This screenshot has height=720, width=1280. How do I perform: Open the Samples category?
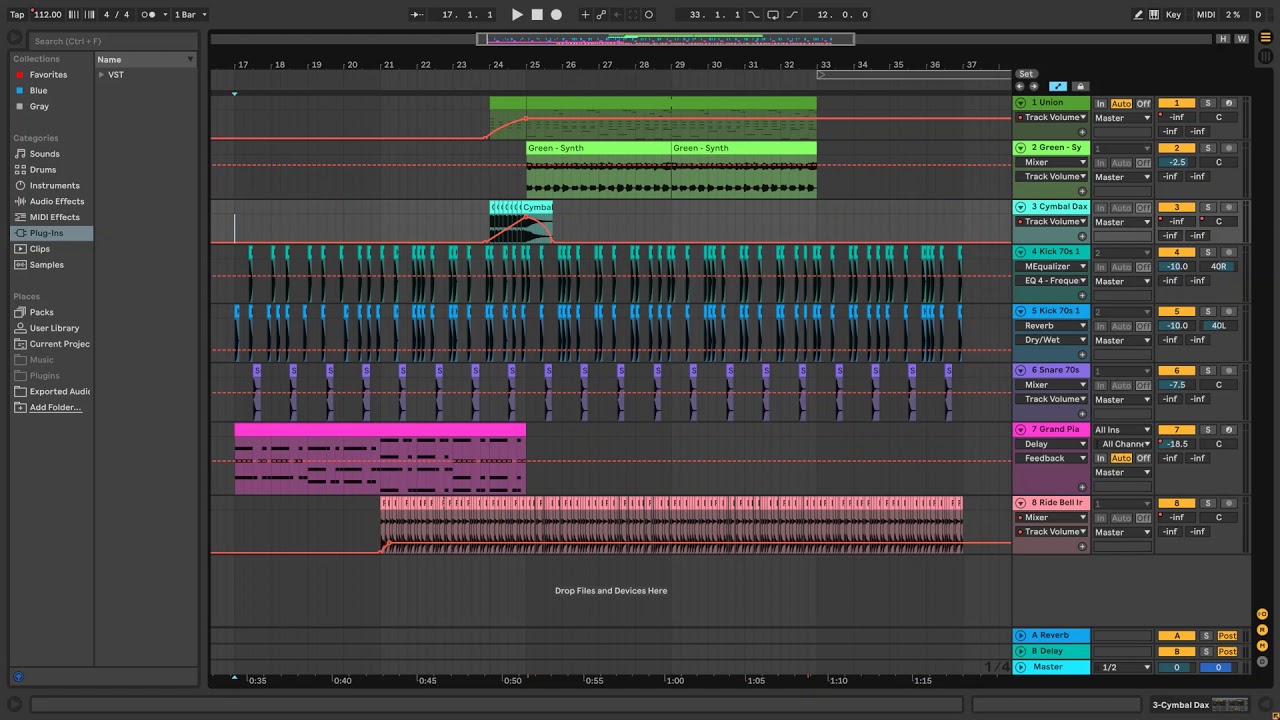pyautogui.click(x=46, y=265)
